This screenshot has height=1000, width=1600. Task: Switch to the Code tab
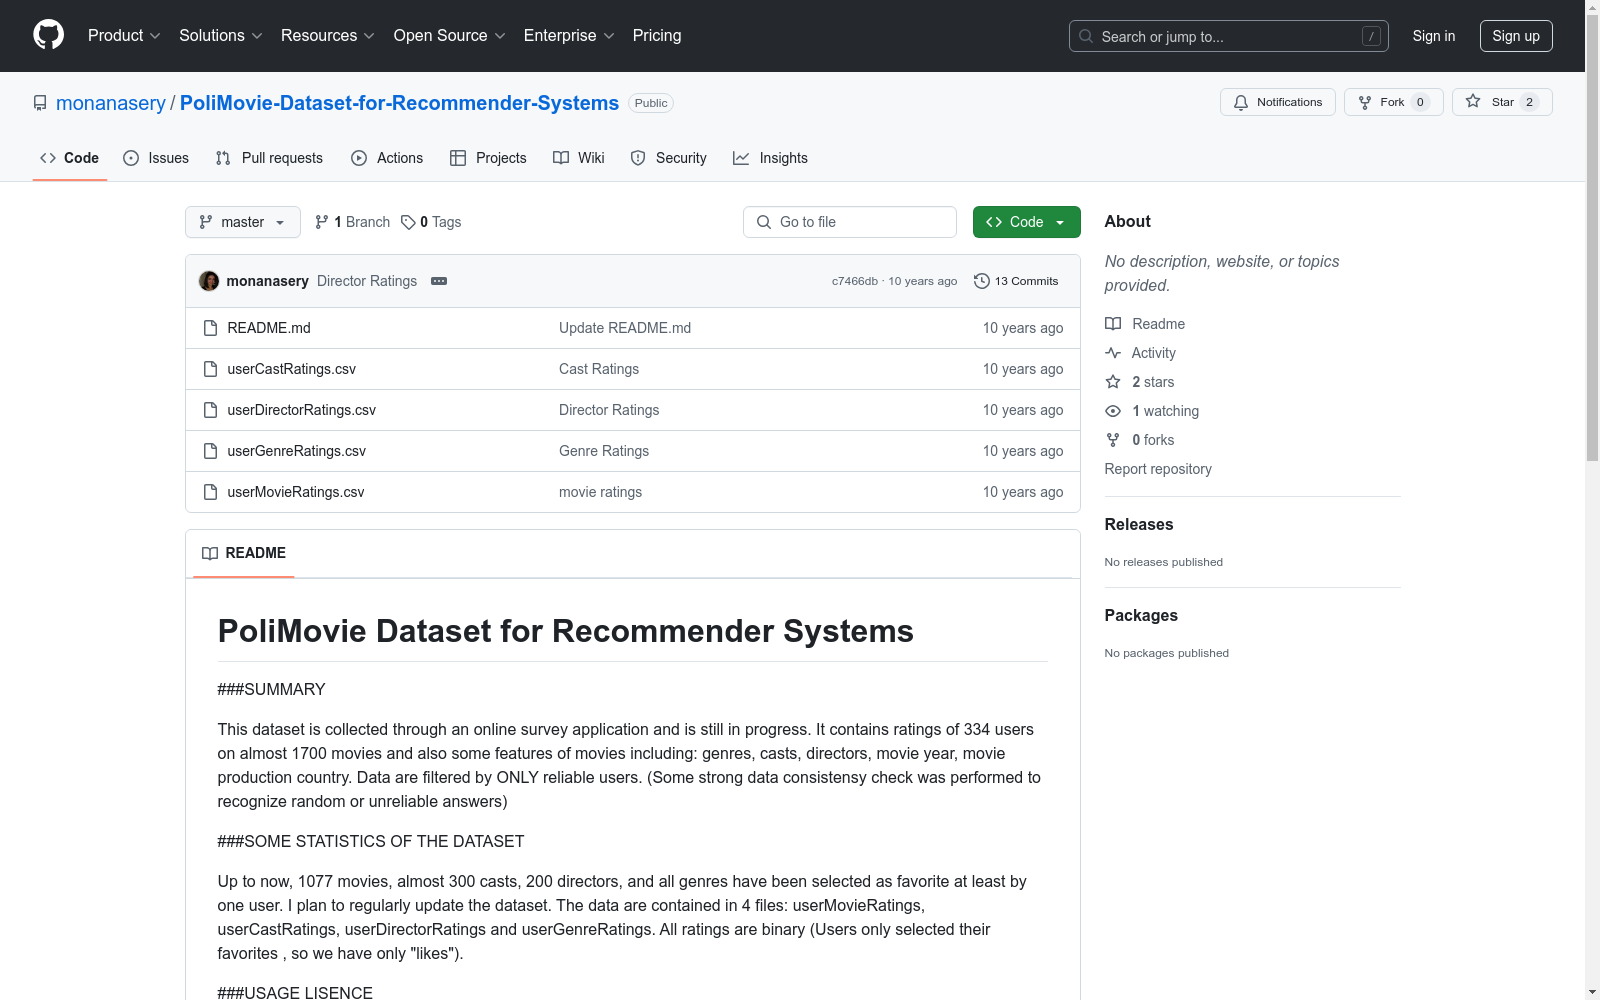click(69, 158)
